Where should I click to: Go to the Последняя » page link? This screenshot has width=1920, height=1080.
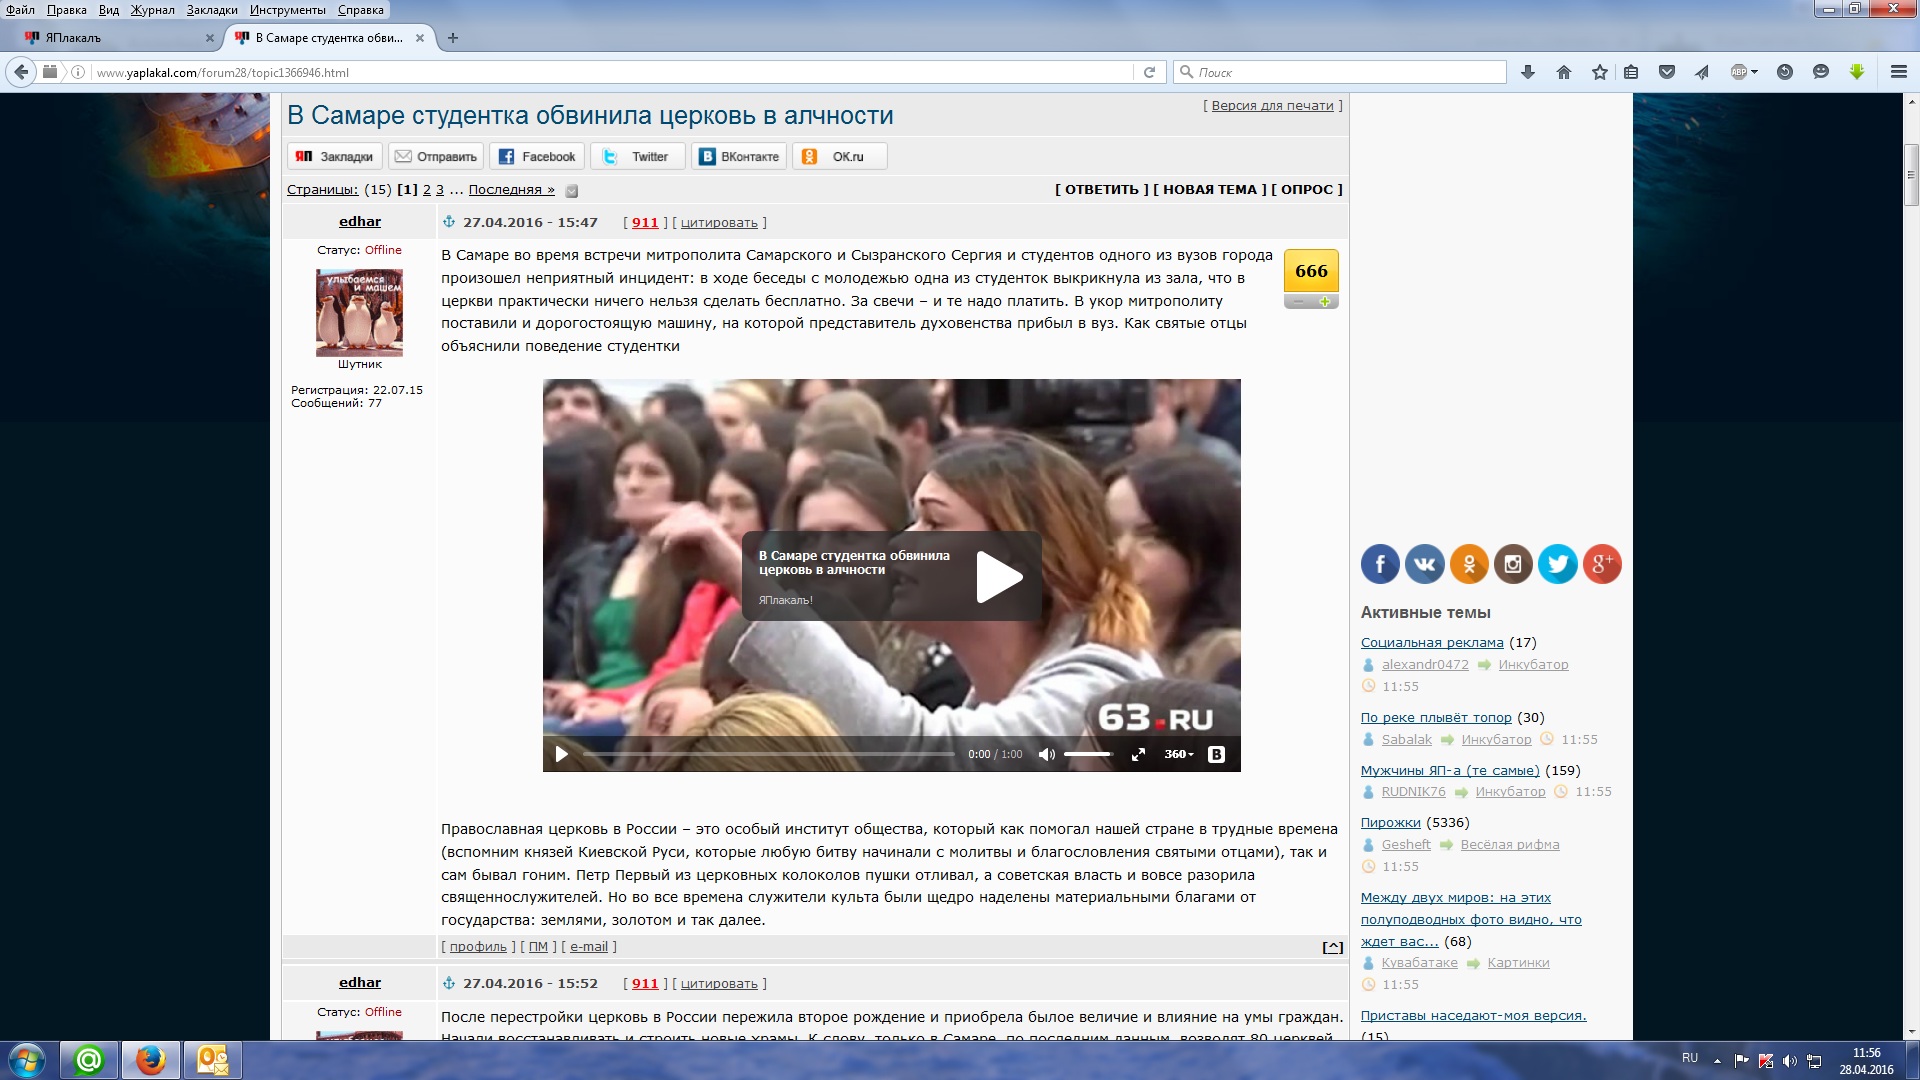[x=512, y=189]
